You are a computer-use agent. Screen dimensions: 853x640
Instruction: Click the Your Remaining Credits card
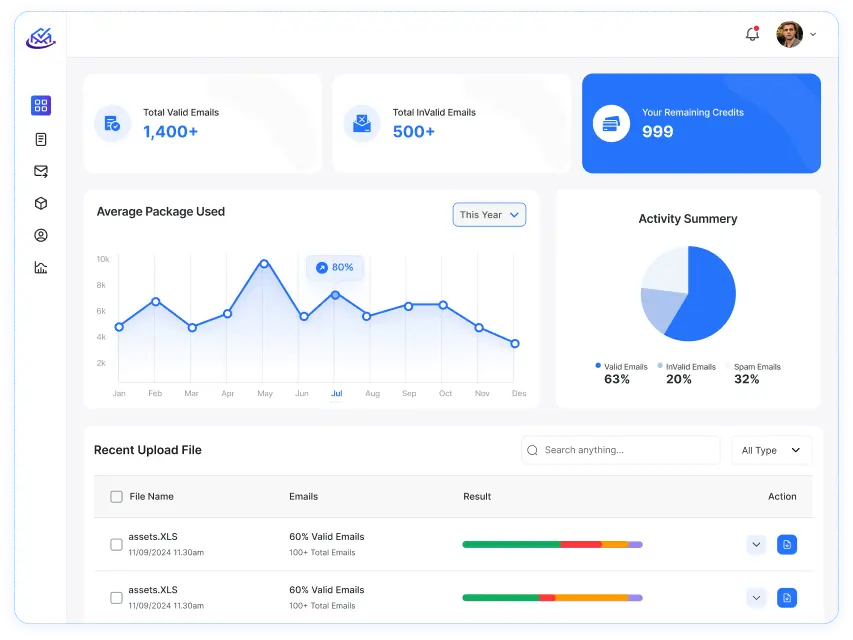pyautogui.click(x=701, y=123)
